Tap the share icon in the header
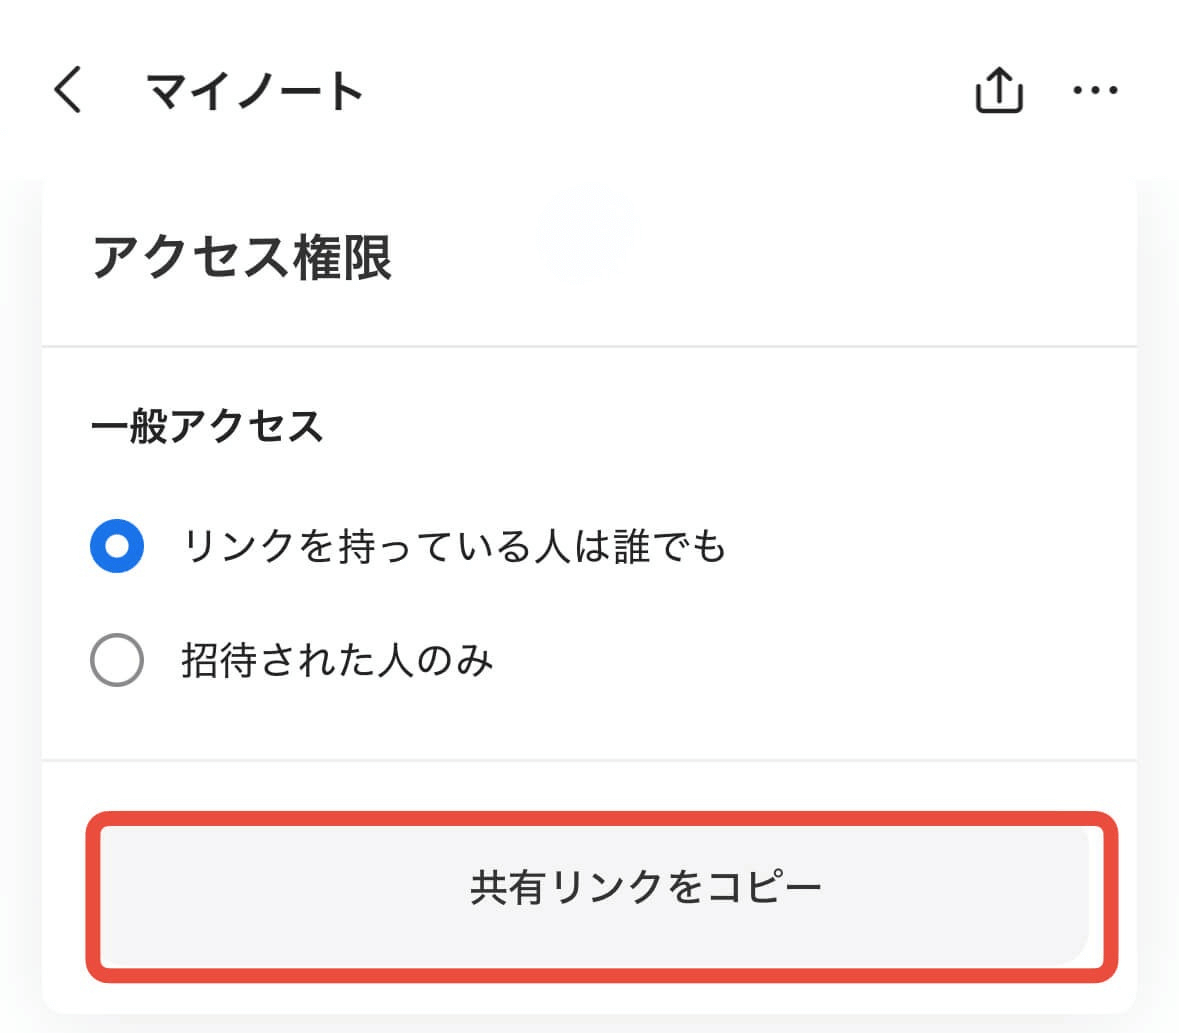 (998, 91)
